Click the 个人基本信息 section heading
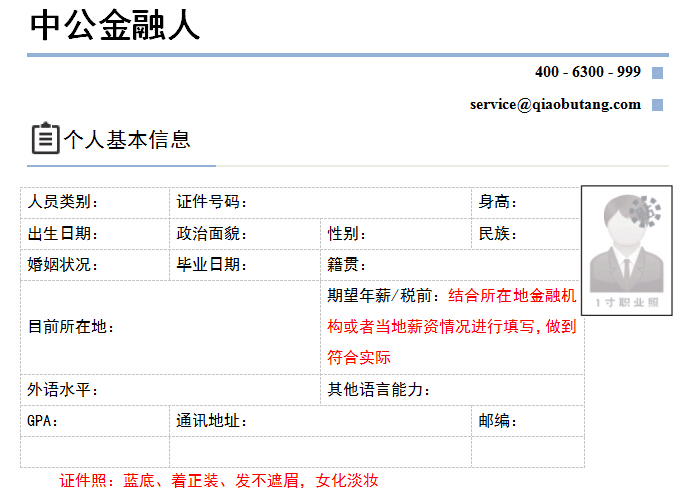 [x=127, y=140]
